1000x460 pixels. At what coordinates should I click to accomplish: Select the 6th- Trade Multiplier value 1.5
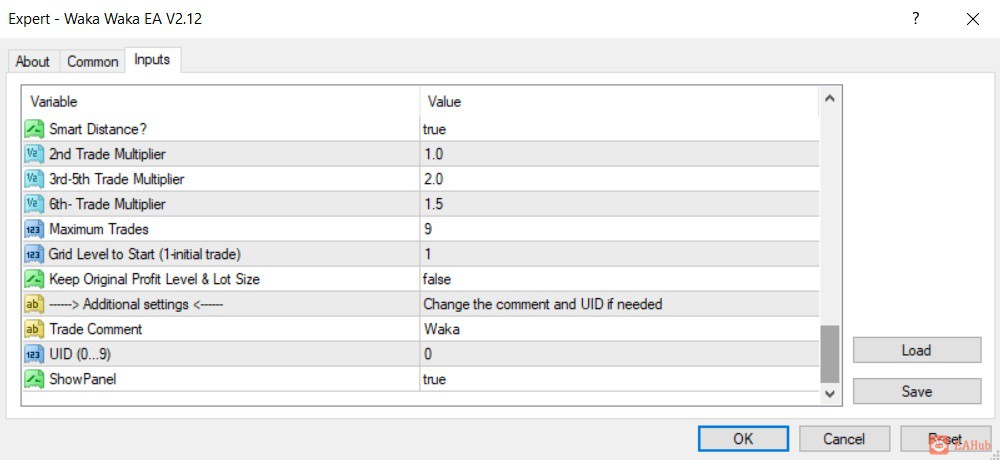433,204
